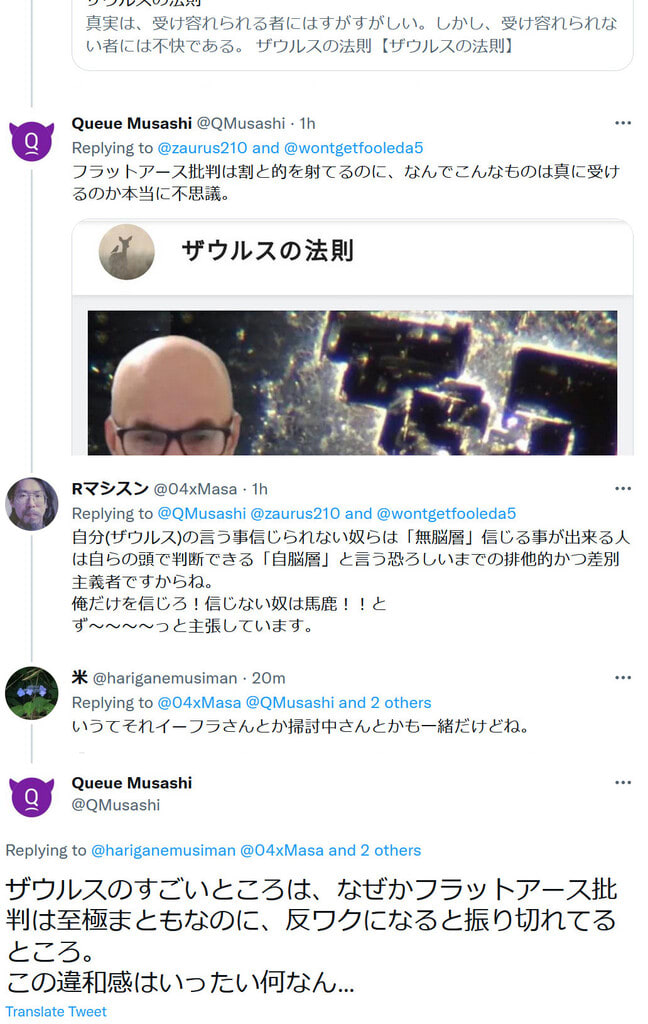Click the ザウルスの法則 card title
Viewport: 648px width, 1024px height.
267,251
